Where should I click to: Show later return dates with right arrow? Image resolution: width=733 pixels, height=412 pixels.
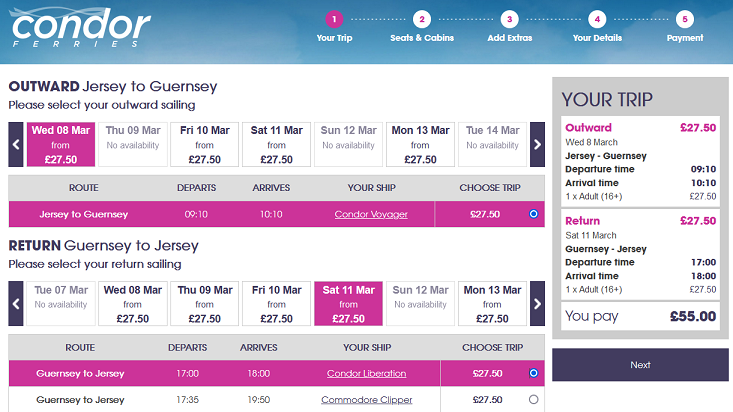click(537, 304)
